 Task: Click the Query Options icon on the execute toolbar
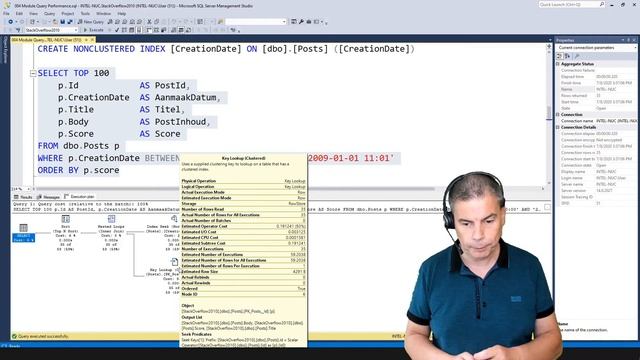(131, 30)
